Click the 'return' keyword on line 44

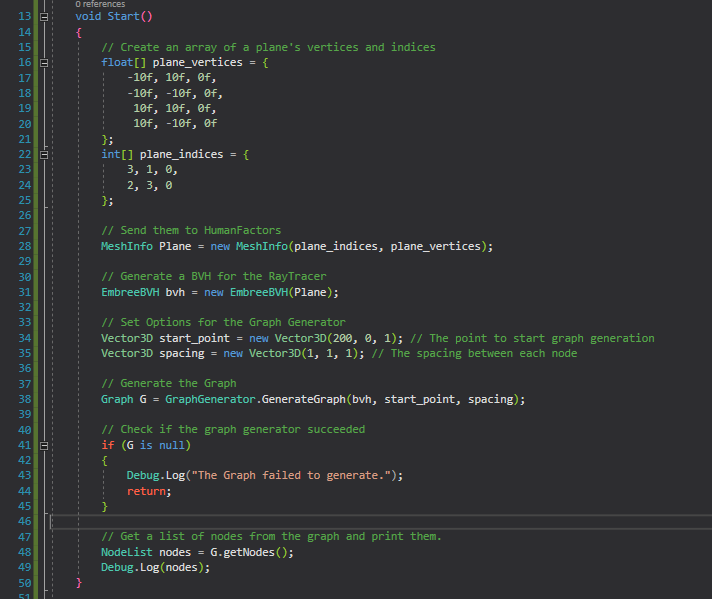(x=146, y=491)
